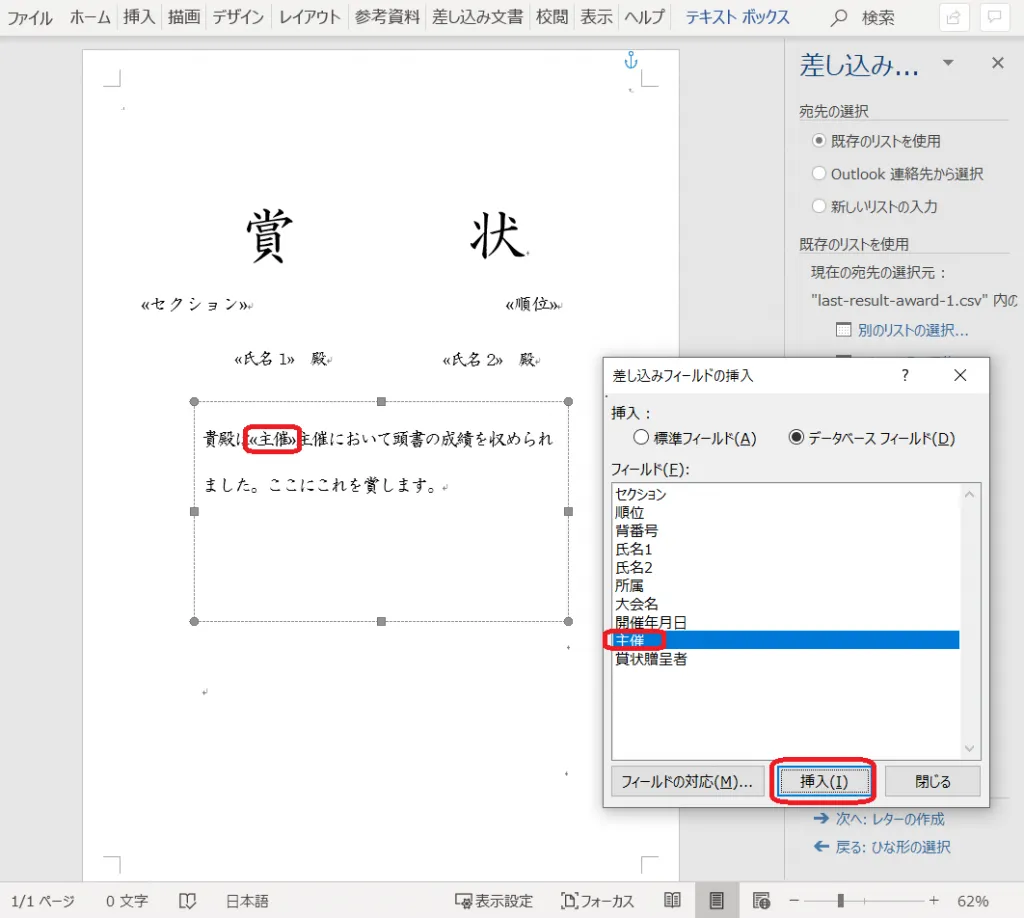Image resolution: width=1024 pixels, height=918 pixels.
Task: Click the anchor icon above the page
Action: pyautogui.click(x=630, y=61)
